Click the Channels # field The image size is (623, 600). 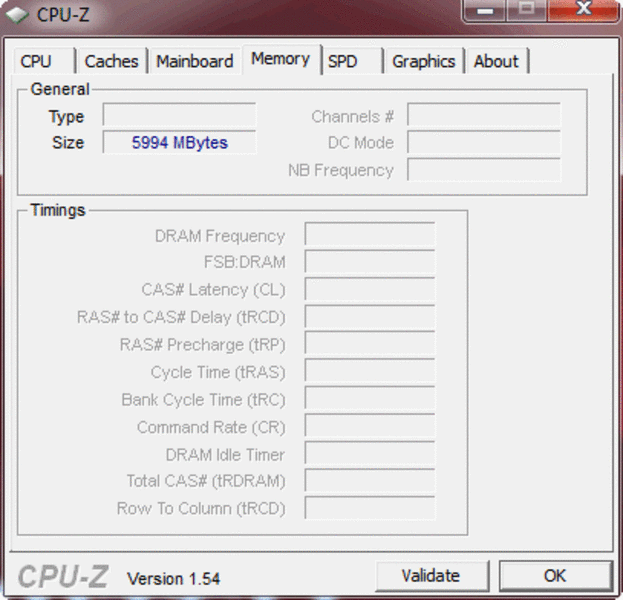pos(484,114)
